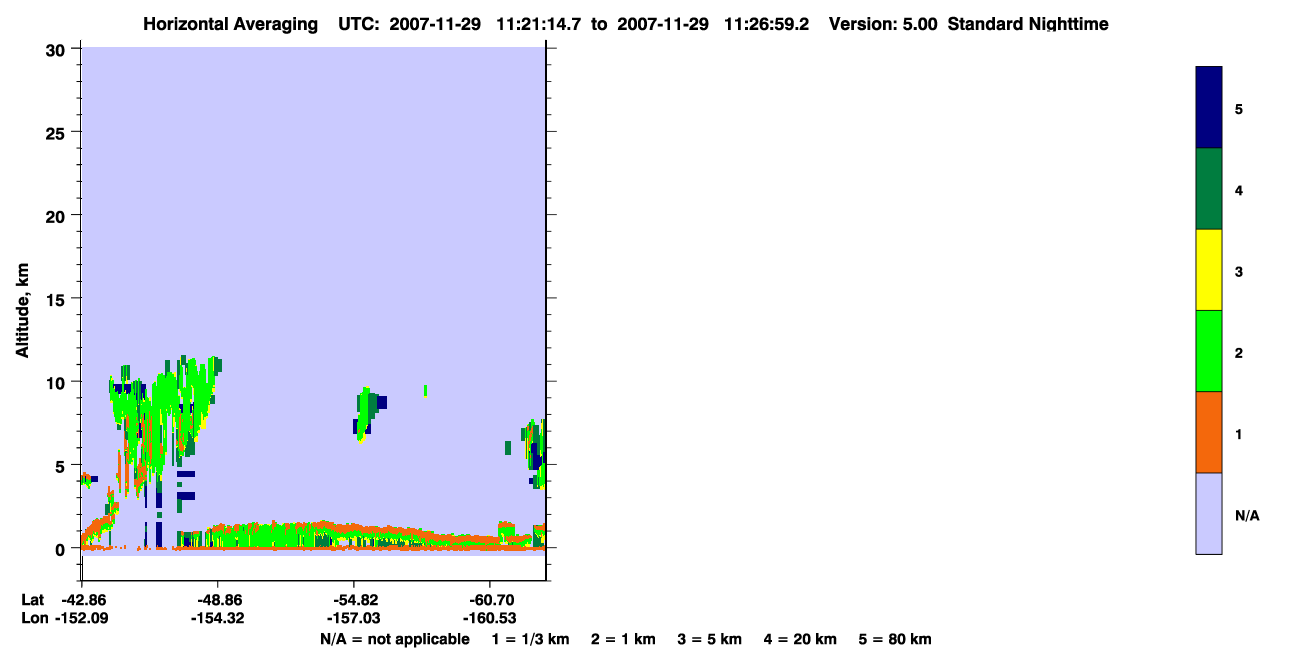Screen dimensions: 1300x667
Task: Click longitude value -157.03
Action: [354, 619]
